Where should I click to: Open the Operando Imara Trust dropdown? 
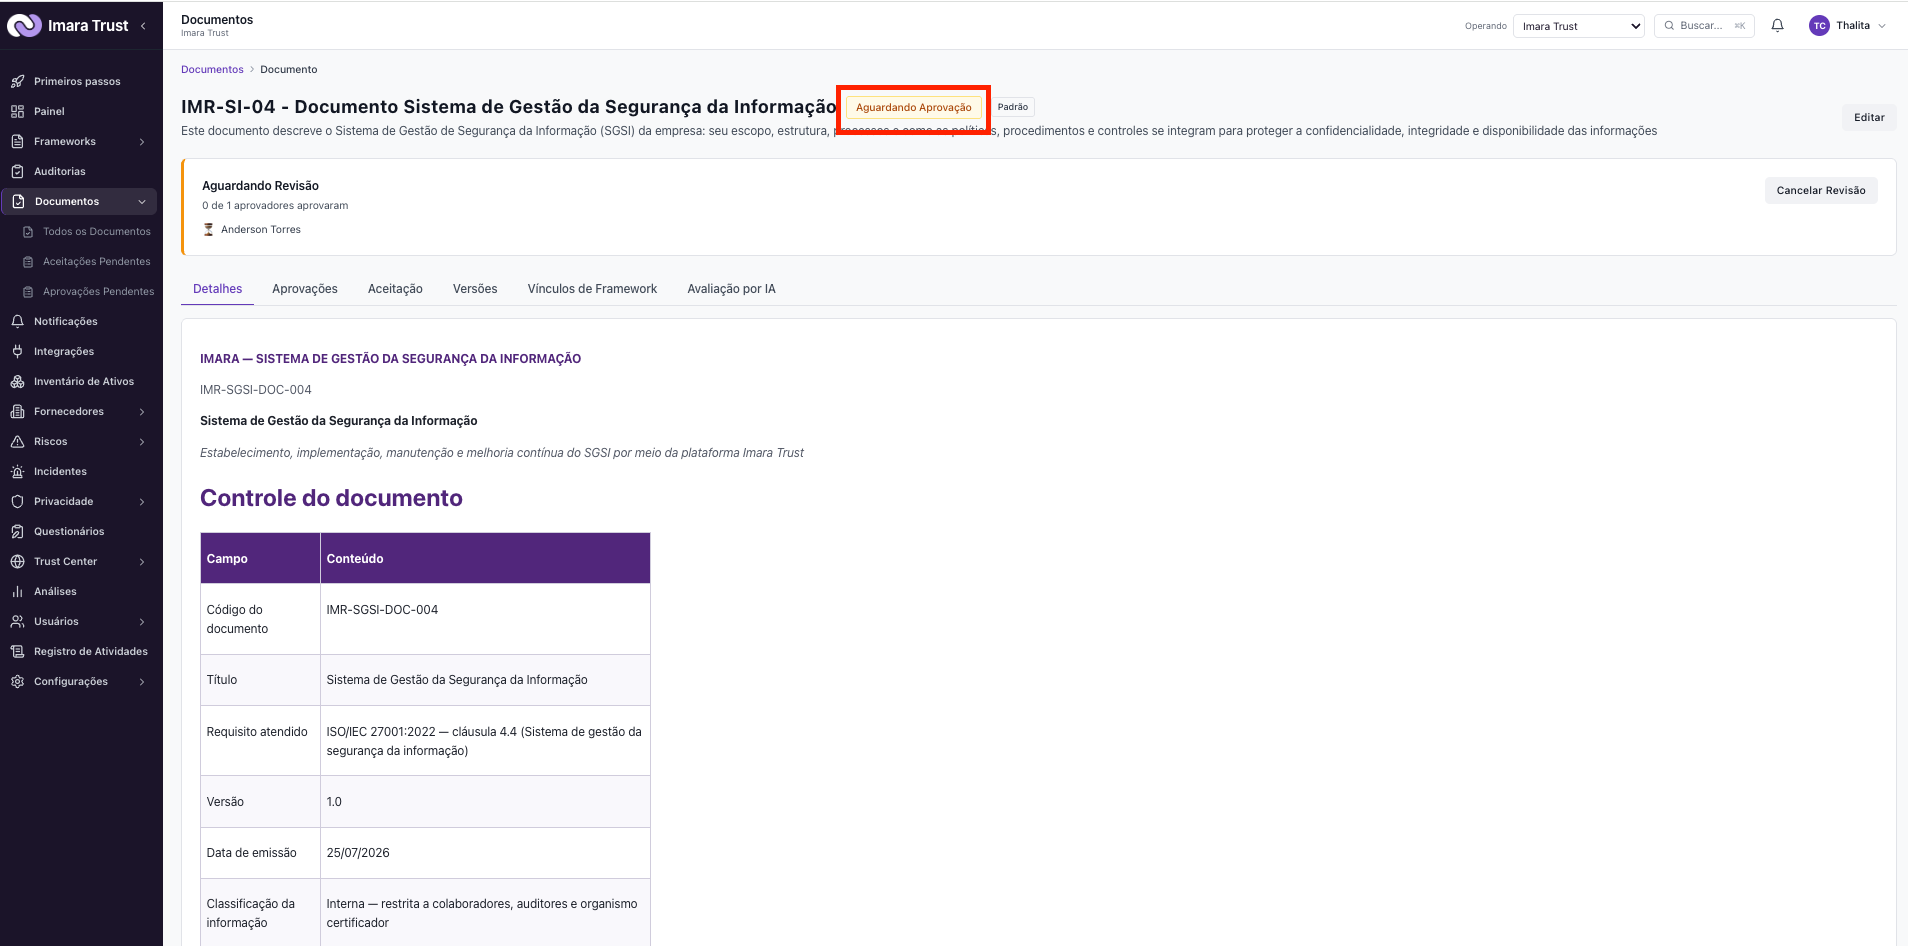(x=1578, y=26)
